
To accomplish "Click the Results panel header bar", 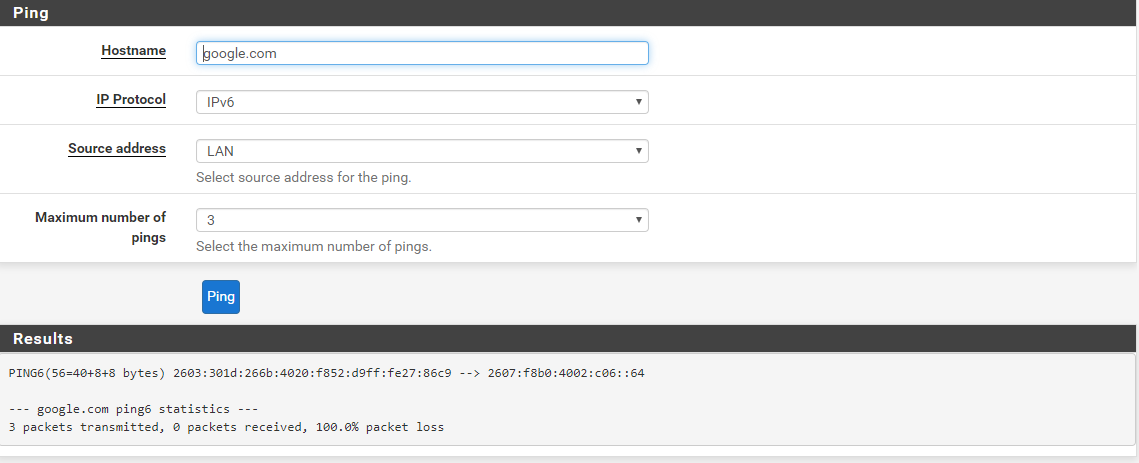I will click(568, 339).
